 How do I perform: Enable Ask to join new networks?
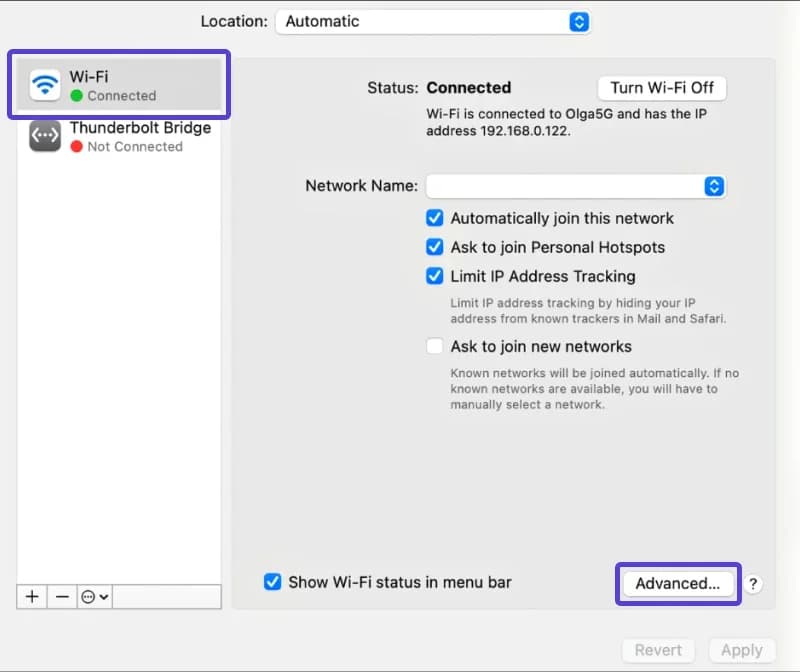(435, 346)
